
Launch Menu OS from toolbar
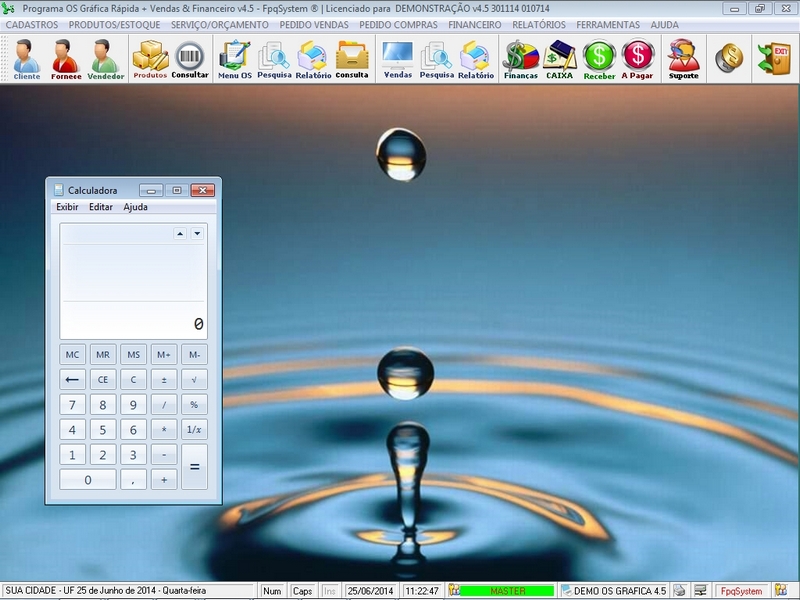point(234,58)
